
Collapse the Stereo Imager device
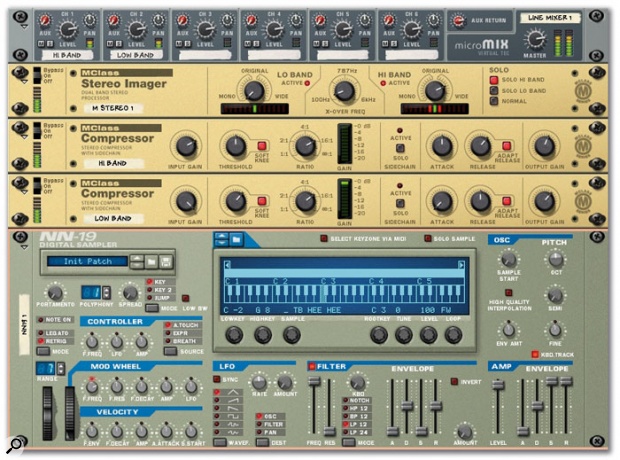(25, 82)
